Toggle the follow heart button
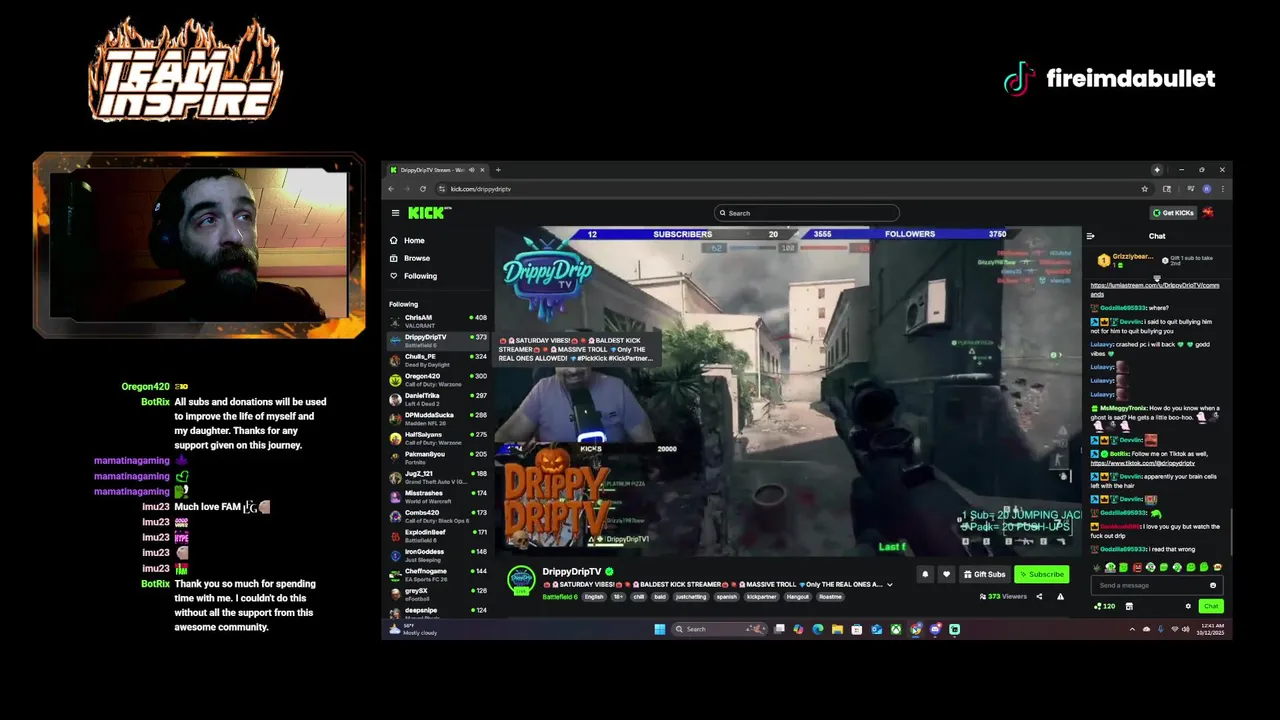The image size is (1280, 720). [946, 574]
